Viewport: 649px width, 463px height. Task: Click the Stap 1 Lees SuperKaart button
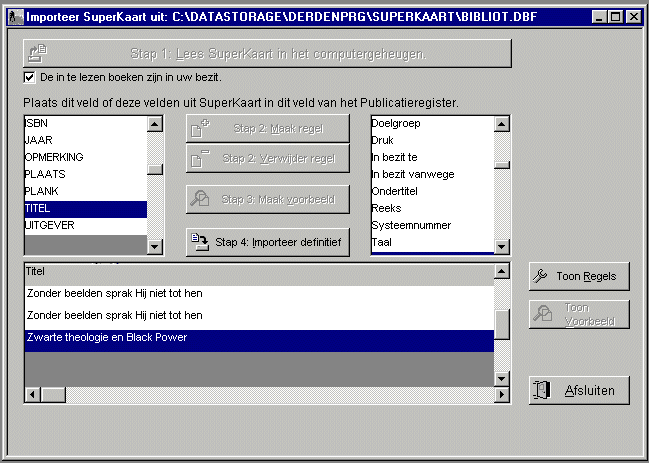[x=267, y=53]
